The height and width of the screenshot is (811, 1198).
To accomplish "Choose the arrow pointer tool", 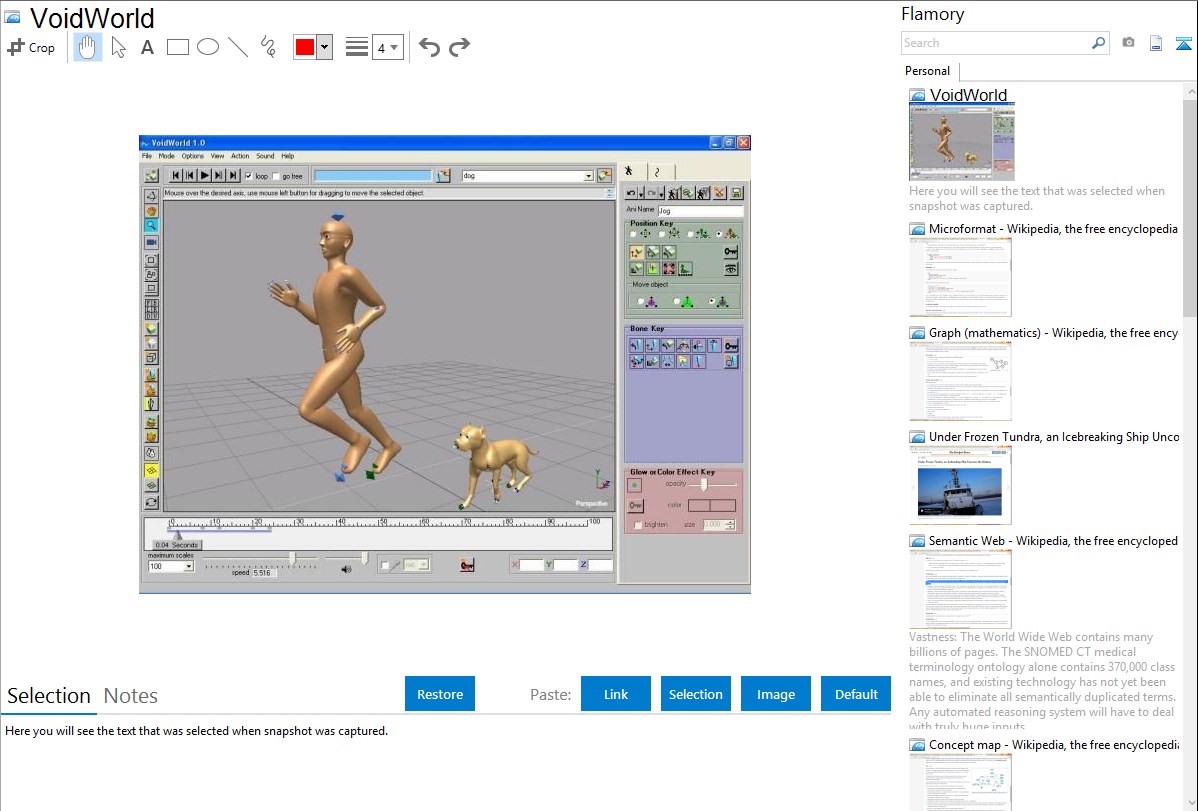I will pyautogui.click(x=118, y=47).
